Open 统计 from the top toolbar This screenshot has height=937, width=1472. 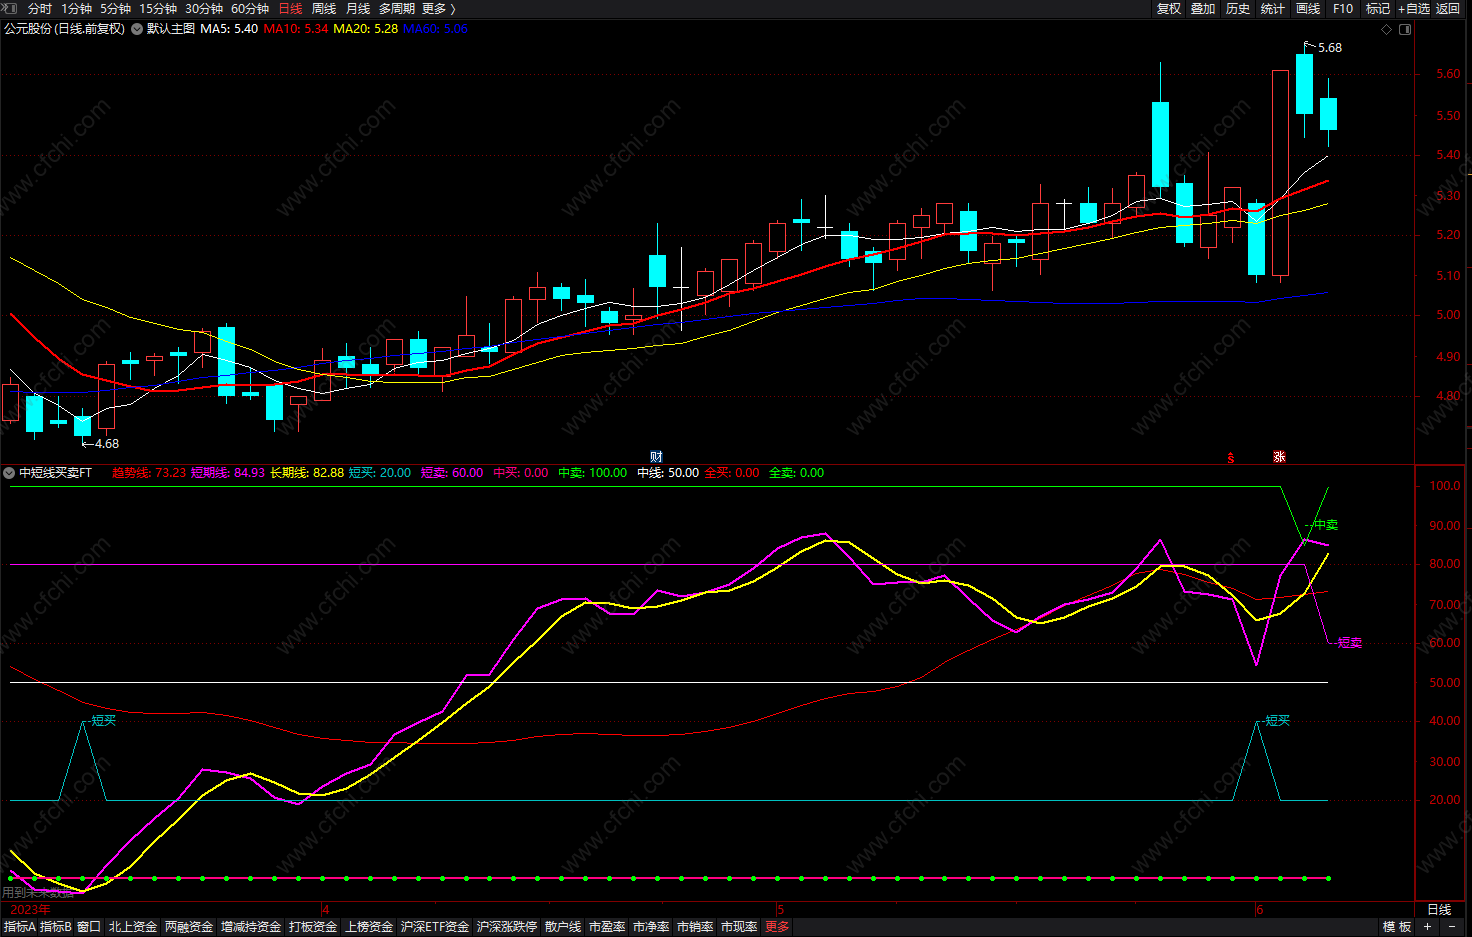click(1273, 8)
